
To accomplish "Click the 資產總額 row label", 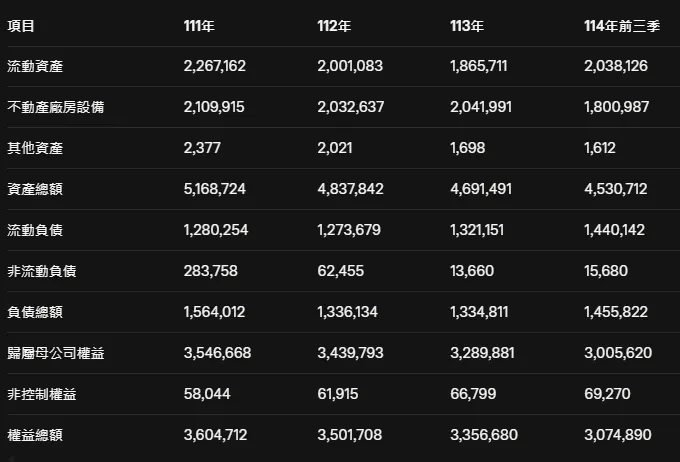I will point(35,189).
